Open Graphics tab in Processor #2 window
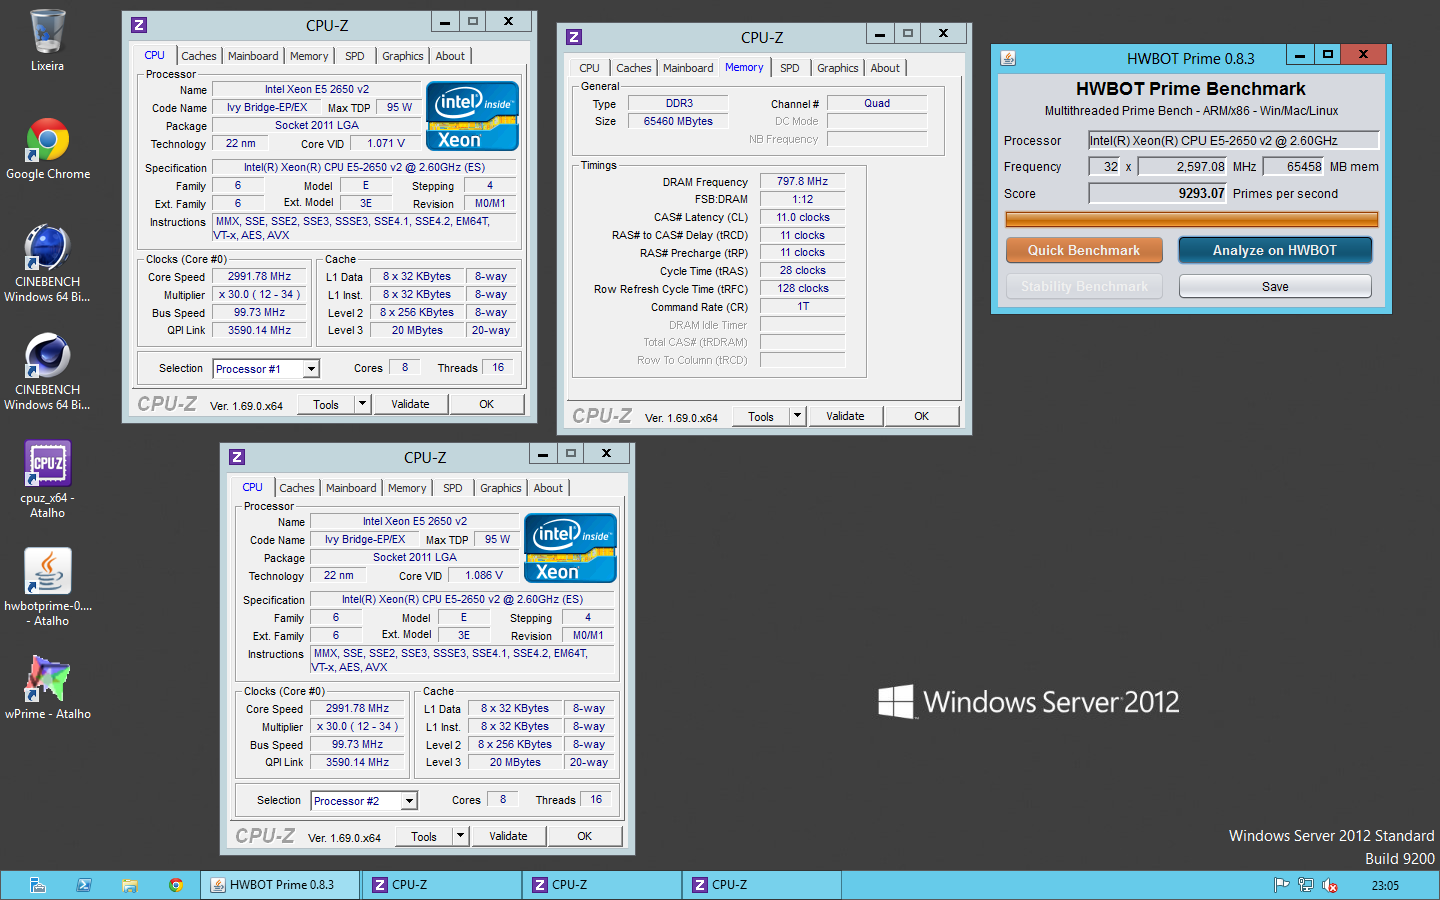This screenshot has height=900, width=1440. [x=501, y=488]
